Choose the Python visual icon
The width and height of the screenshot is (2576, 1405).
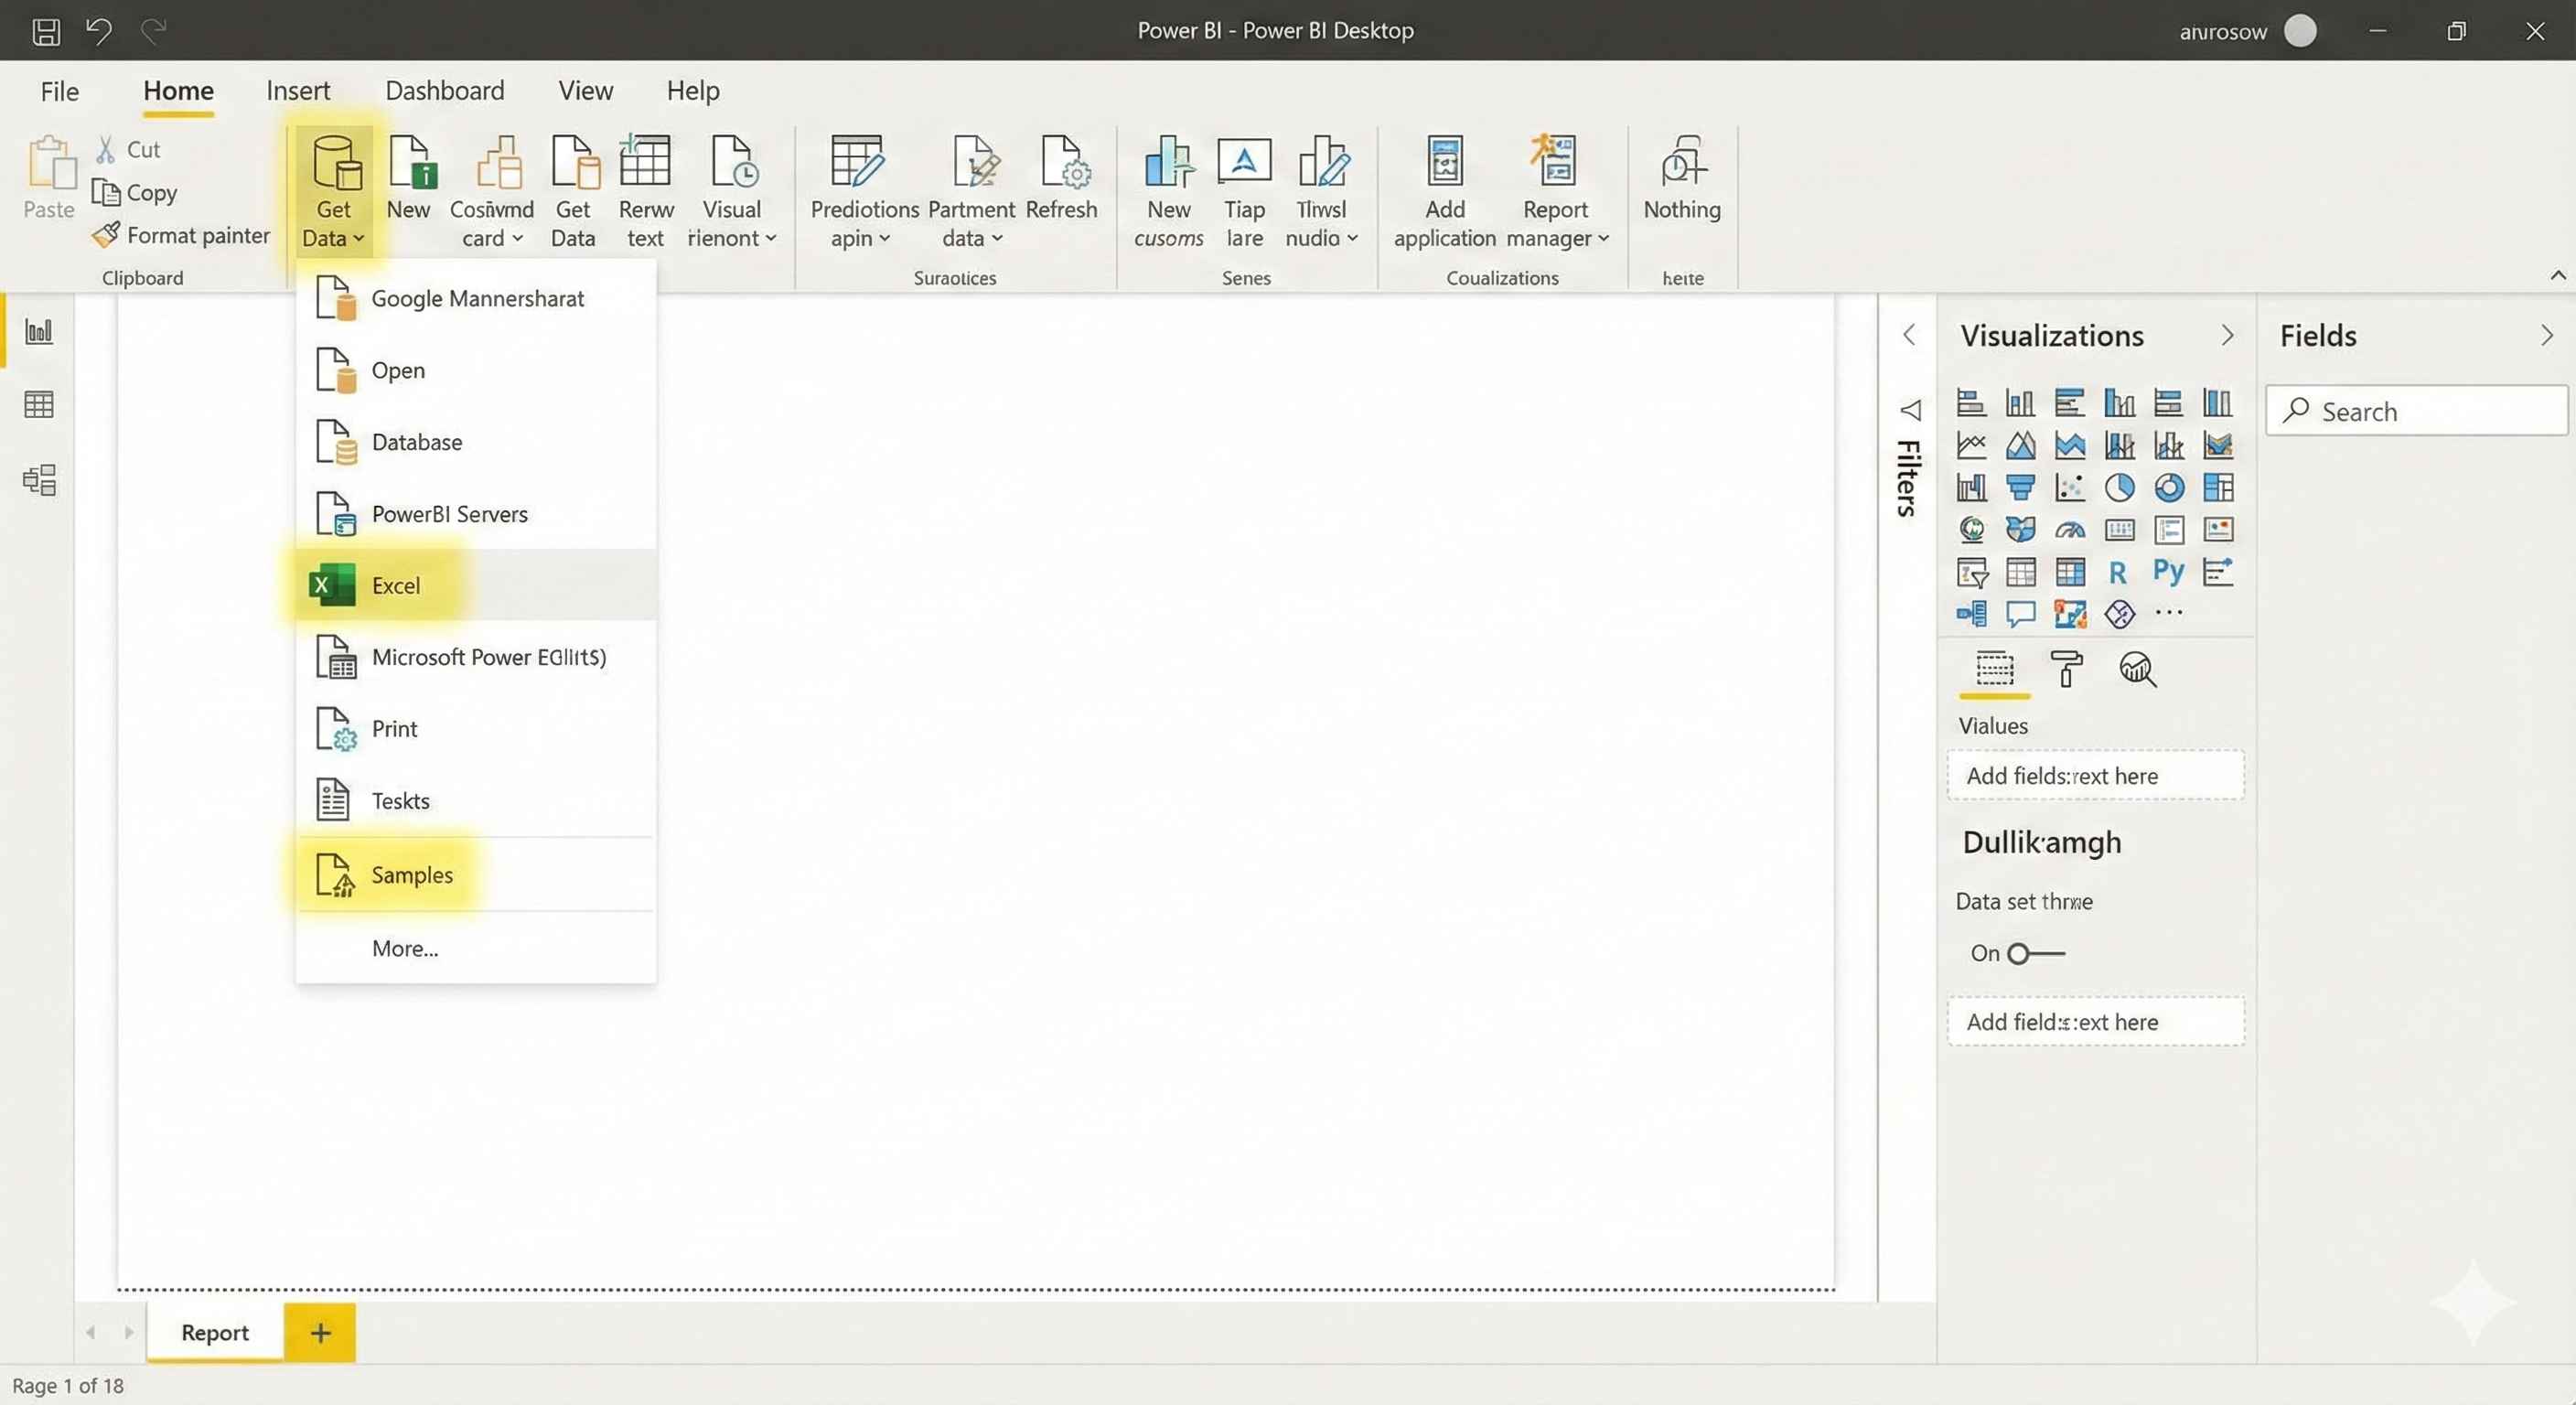[x=2168, y=571]
